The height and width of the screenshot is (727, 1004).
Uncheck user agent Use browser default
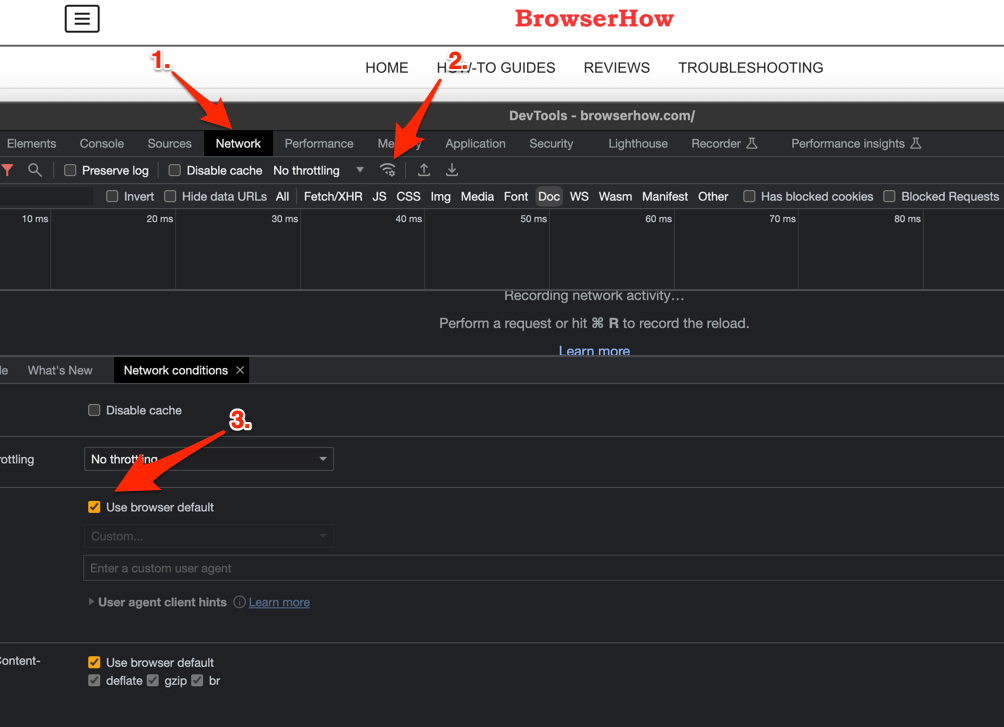click(x=94, y=507)
